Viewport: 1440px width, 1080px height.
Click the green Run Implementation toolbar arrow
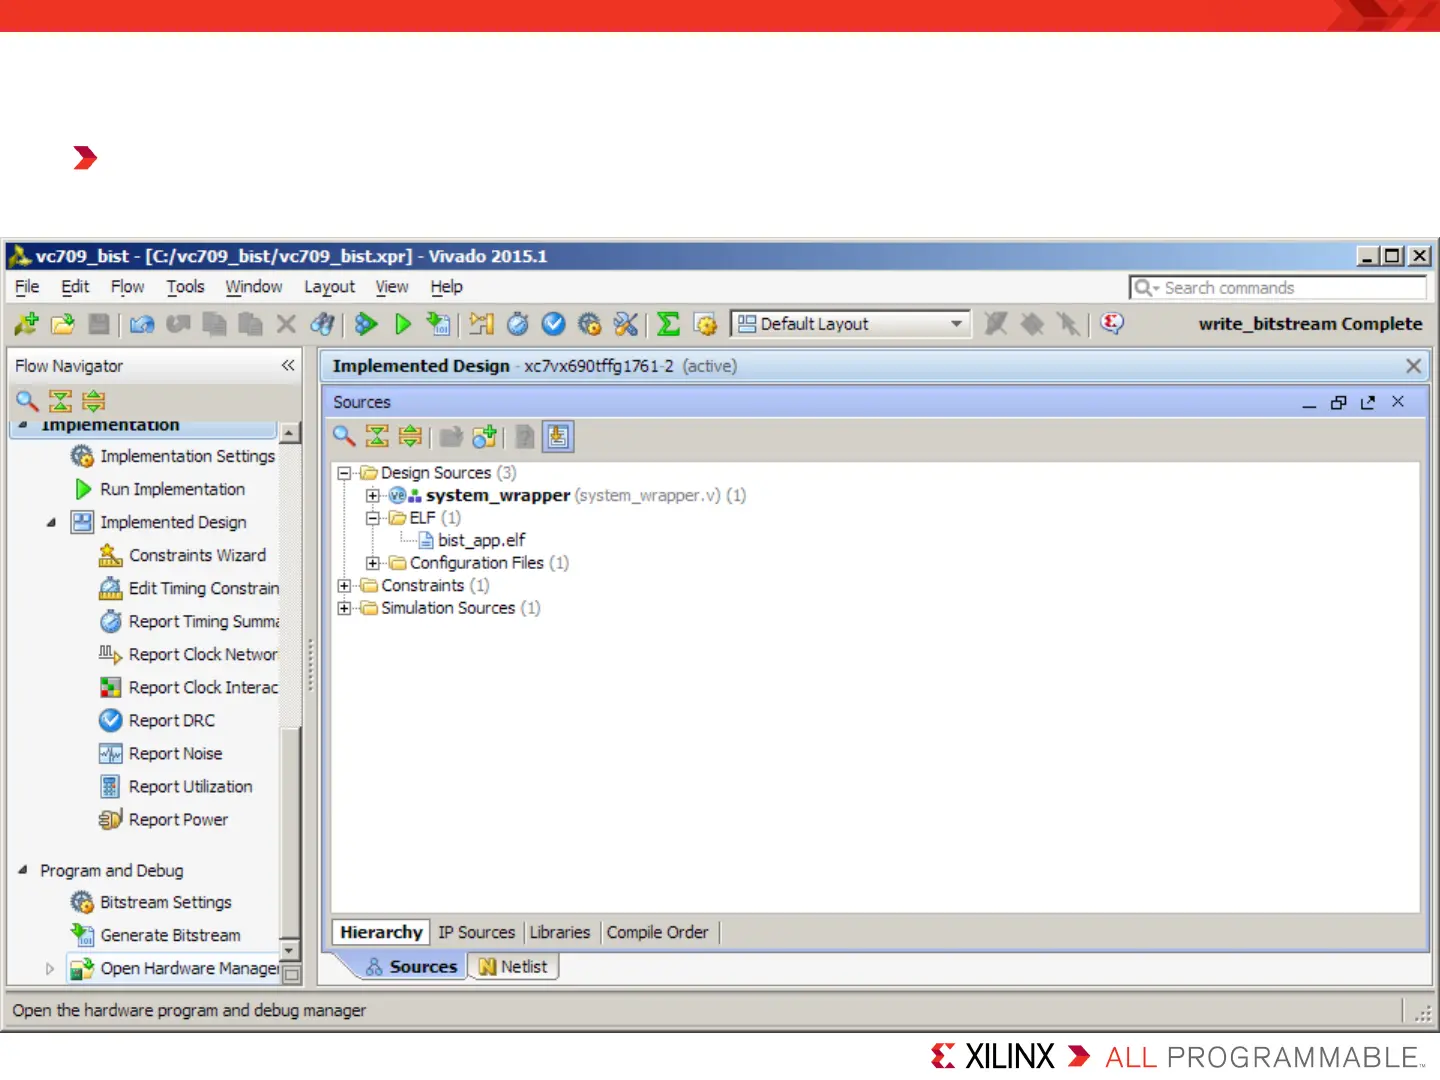coord(403,324)
